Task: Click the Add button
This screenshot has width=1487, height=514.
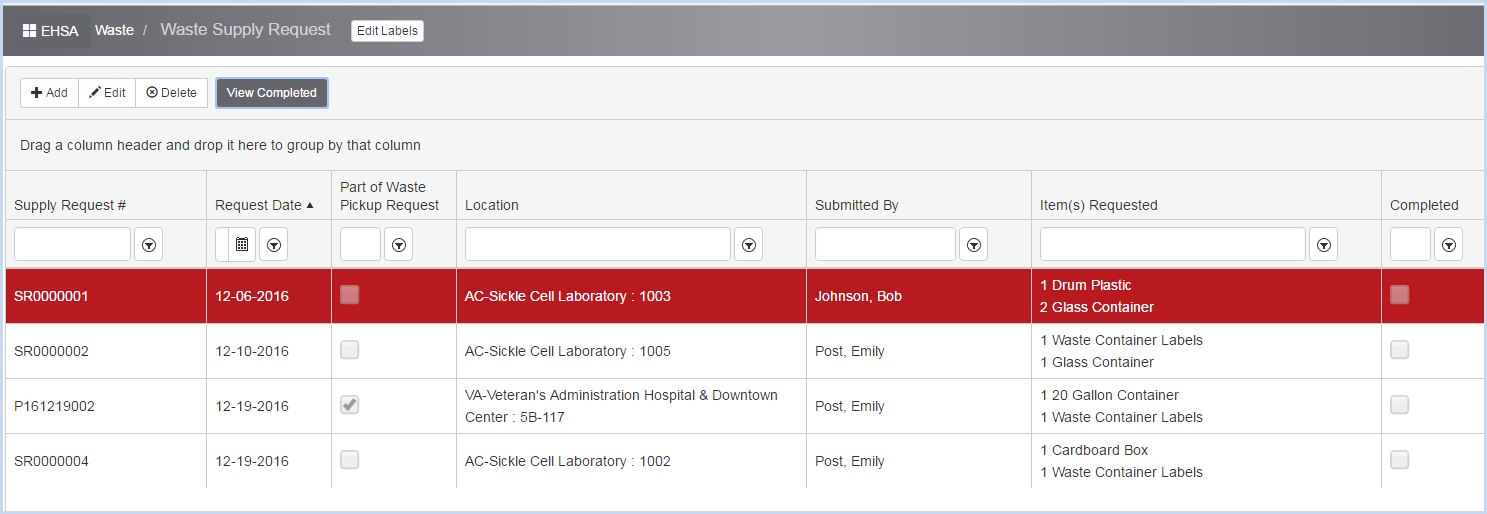Action: (x=49, y=93)
